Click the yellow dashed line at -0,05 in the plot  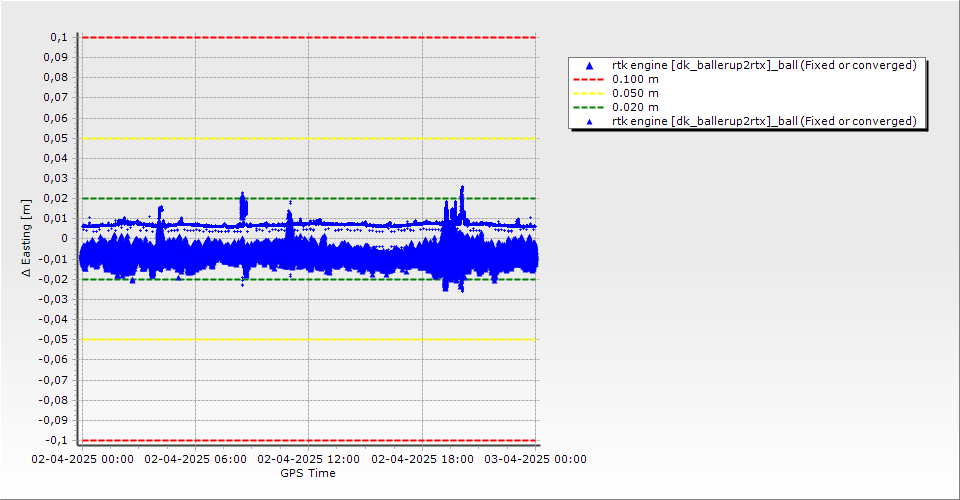coord(309,340)
